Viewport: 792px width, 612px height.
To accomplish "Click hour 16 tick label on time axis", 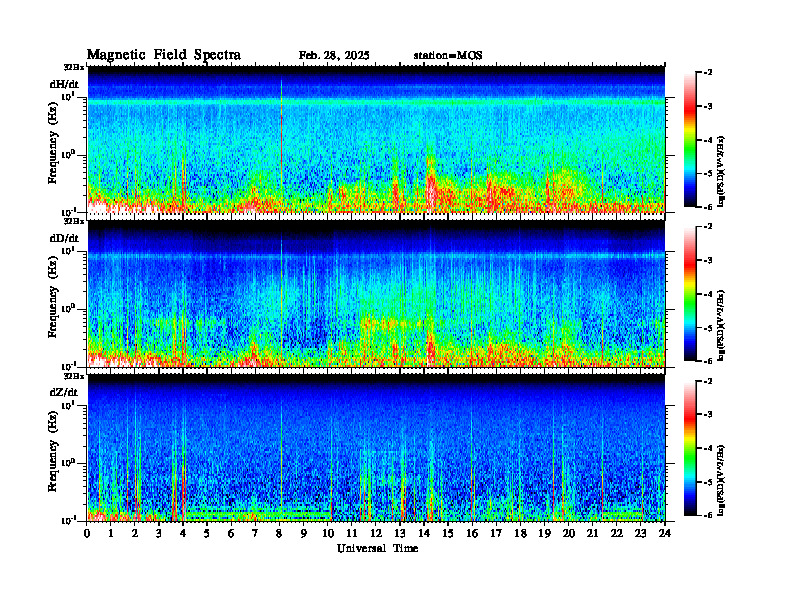I will [x=472, y=533].
